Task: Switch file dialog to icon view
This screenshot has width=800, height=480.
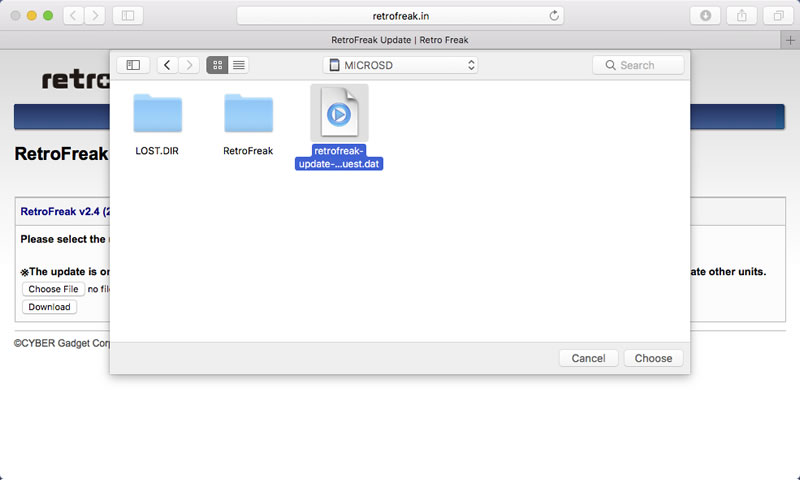Action: (x=217, y=65)
